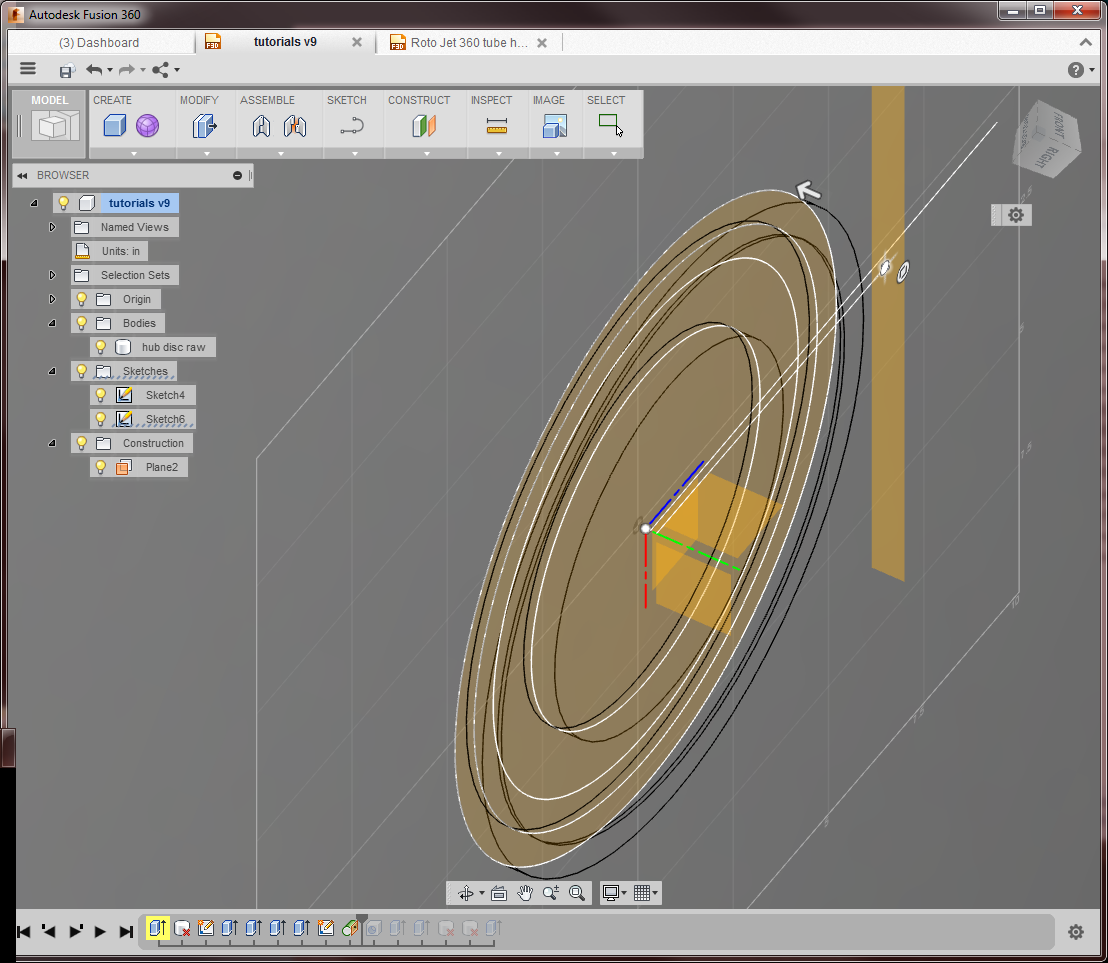
Task: Expand the Named Views folder
Action: click(52, 227)
